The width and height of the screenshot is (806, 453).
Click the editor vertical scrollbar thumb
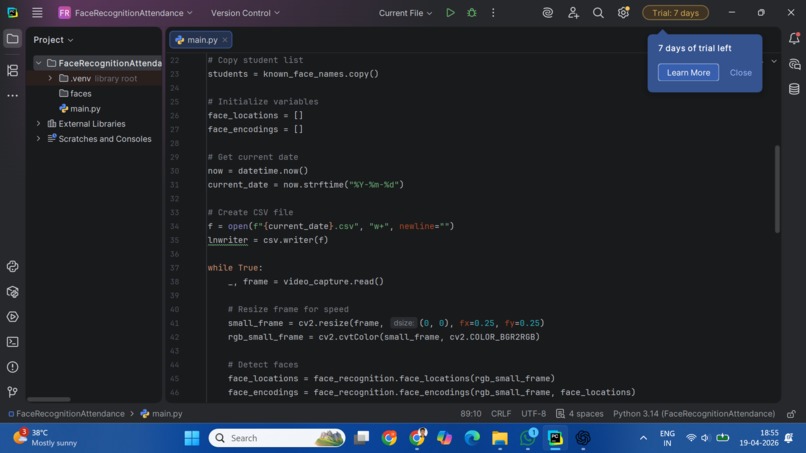click(x=777, y=189)
